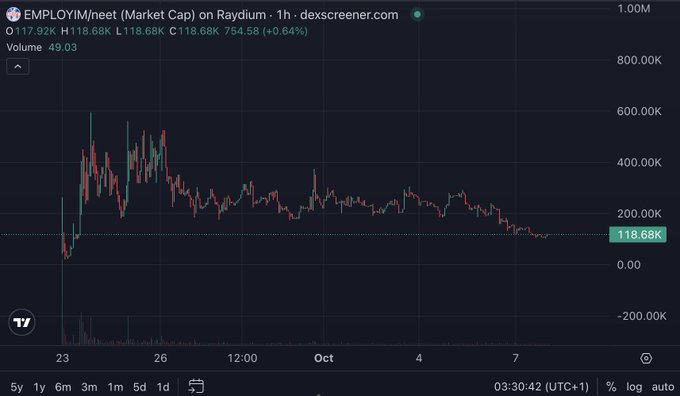Click the 1.00M price axis label
The height and width of the screenshot is (396, 680).
(634, 9)
